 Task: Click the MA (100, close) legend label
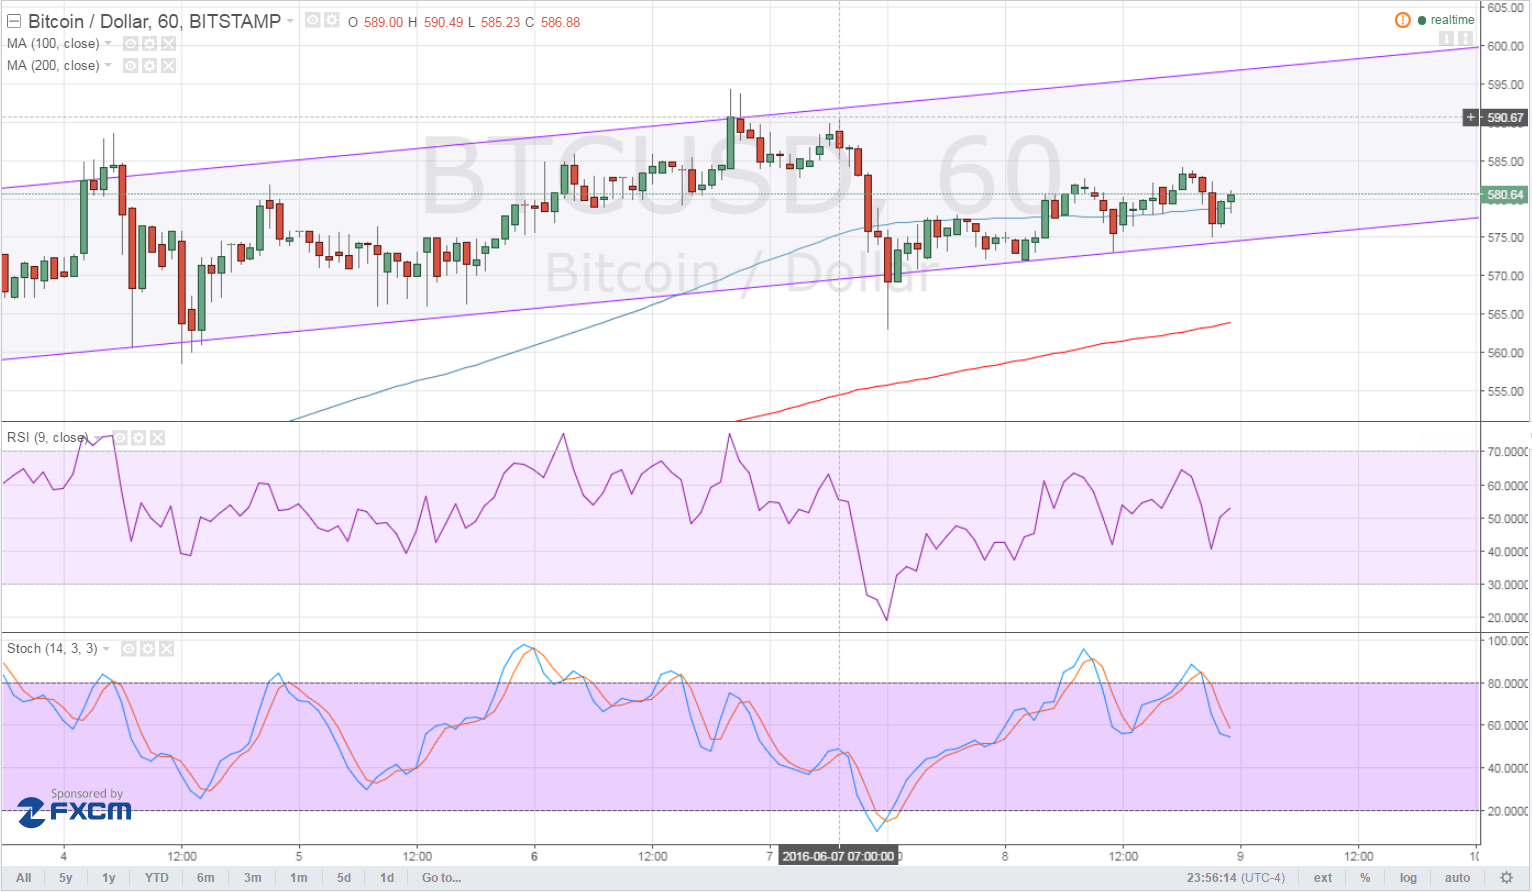pos(53,44)
